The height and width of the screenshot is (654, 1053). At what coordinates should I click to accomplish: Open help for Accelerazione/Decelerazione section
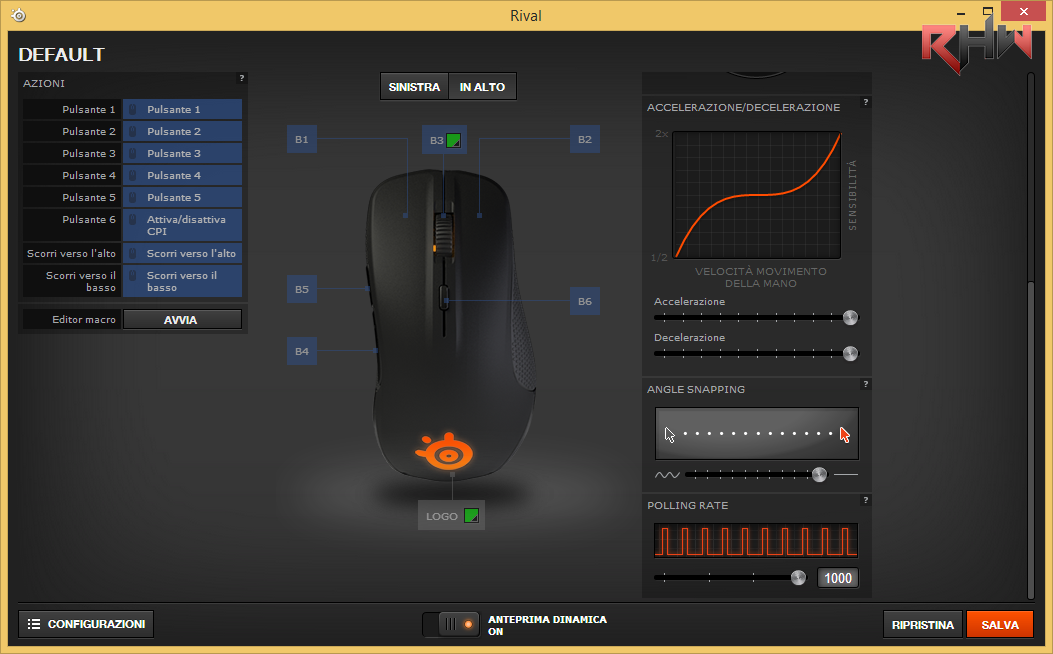click(x=866, y=103)
